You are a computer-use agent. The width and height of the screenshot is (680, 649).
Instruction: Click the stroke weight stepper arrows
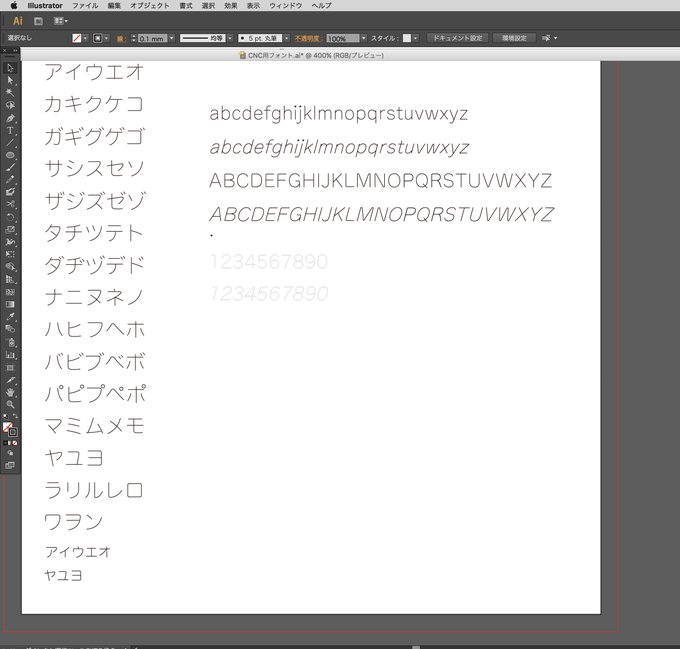tap(134, 38)
